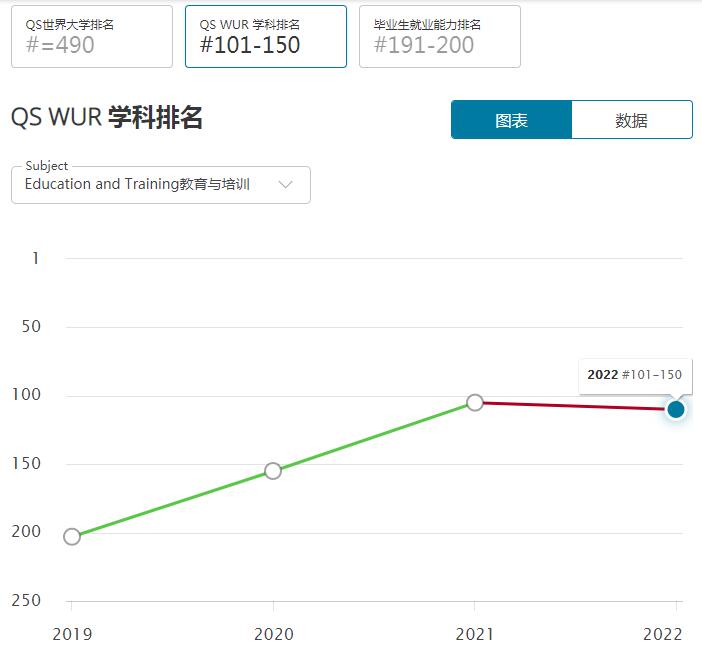Select the 2019 data point on chart
Image resolution: width=702 pixels, height=657 pixels.
72,537
